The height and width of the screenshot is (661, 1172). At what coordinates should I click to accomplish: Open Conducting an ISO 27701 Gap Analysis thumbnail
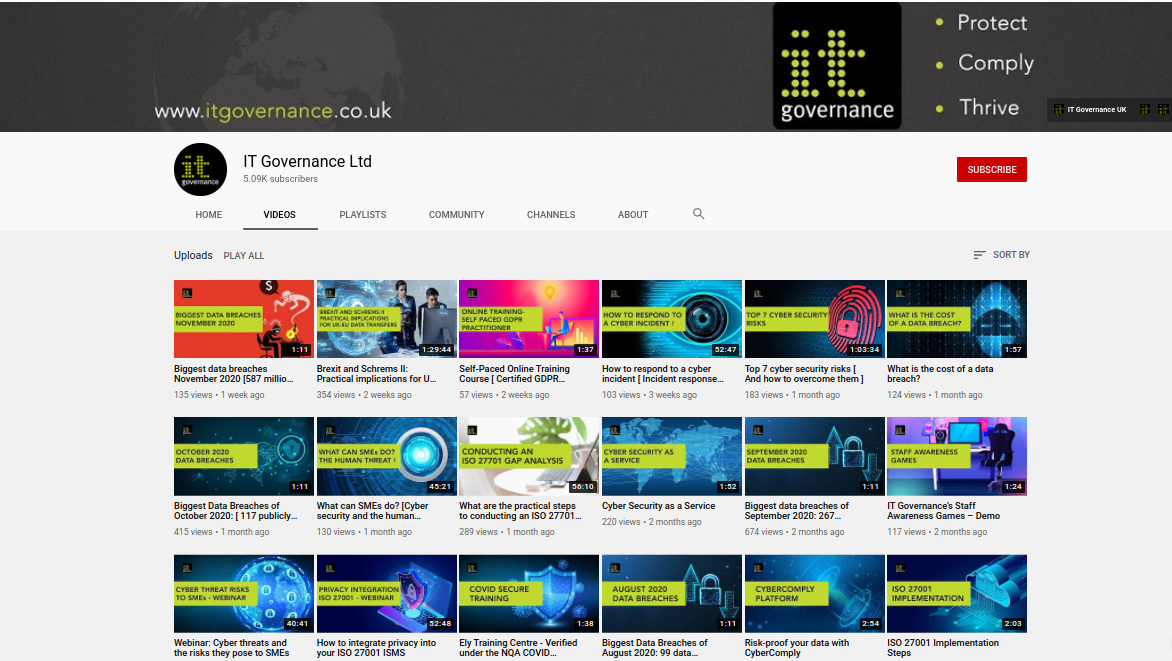(528, 456)
